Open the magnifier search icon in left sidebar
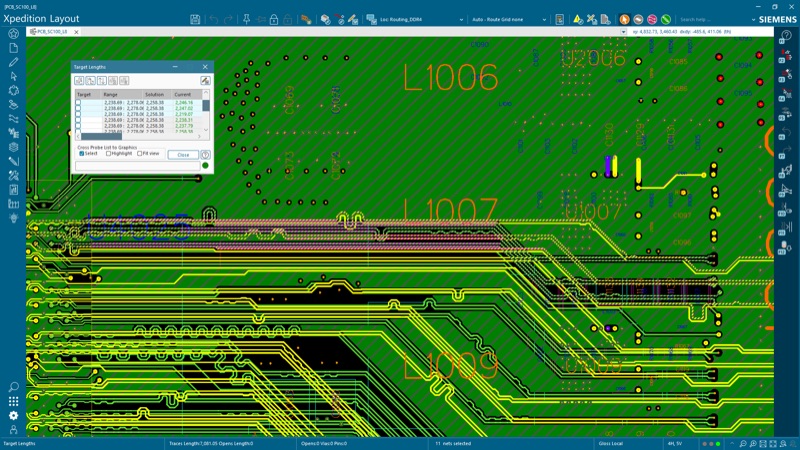The height and width of the screenshot is (450, 800). coord(13,387)
